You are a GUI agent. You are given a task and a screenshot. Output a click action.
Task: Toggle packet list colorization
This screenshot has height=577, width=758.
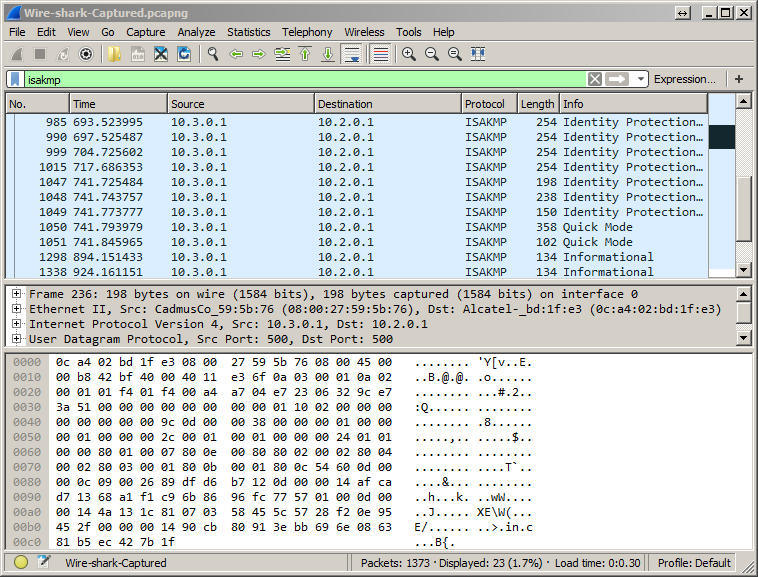(380, 54)
